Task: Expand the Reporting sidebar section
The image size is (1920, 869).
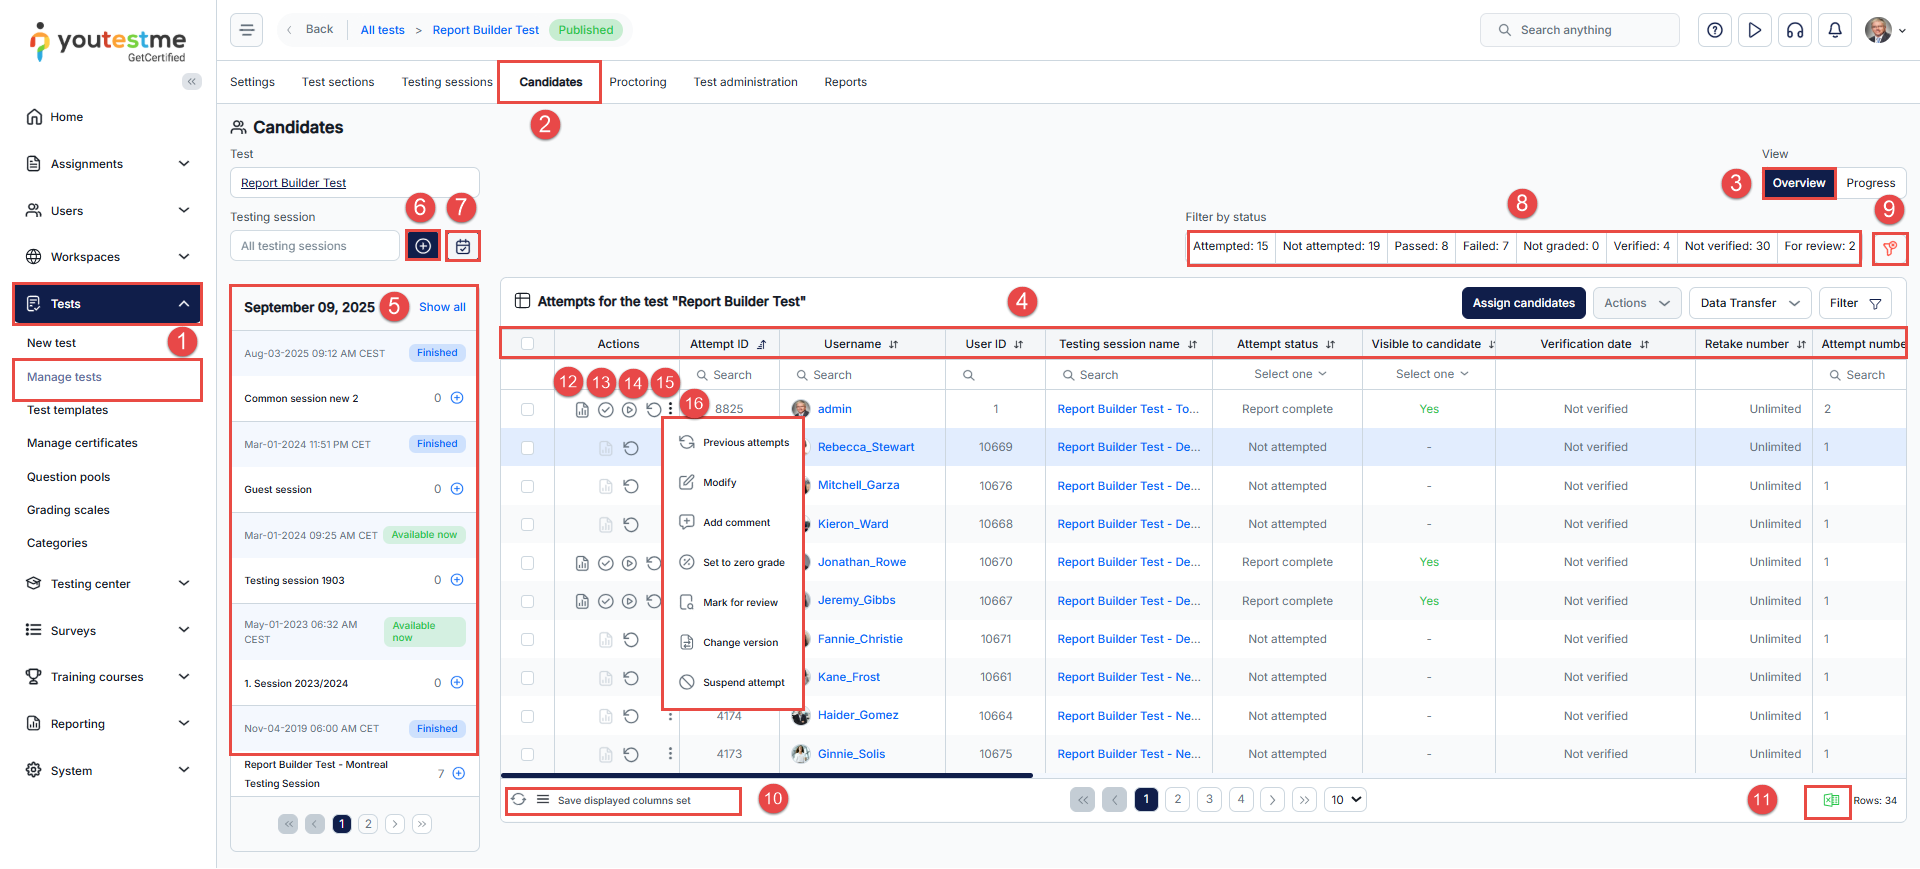Action: tap(107, 724)
